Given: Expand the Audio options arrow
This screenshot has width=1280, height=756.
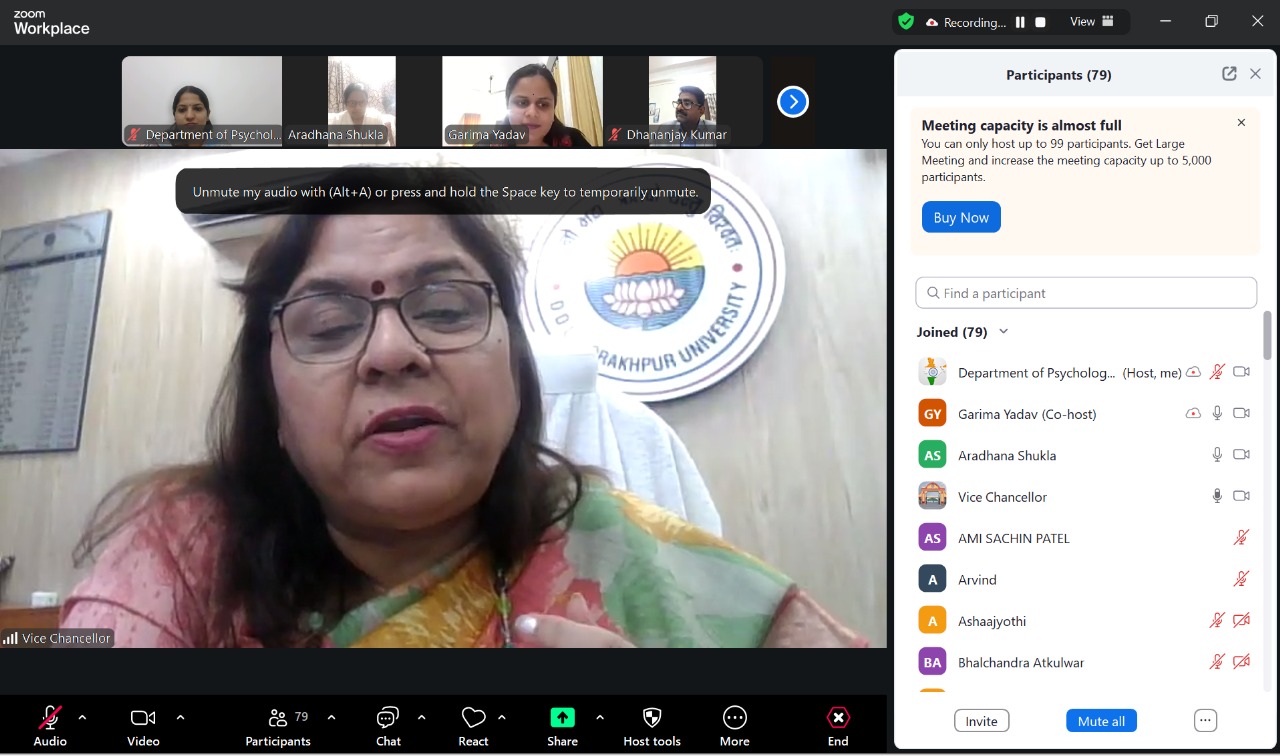Looking at the screenshot, I should click(x=82, y=717).
